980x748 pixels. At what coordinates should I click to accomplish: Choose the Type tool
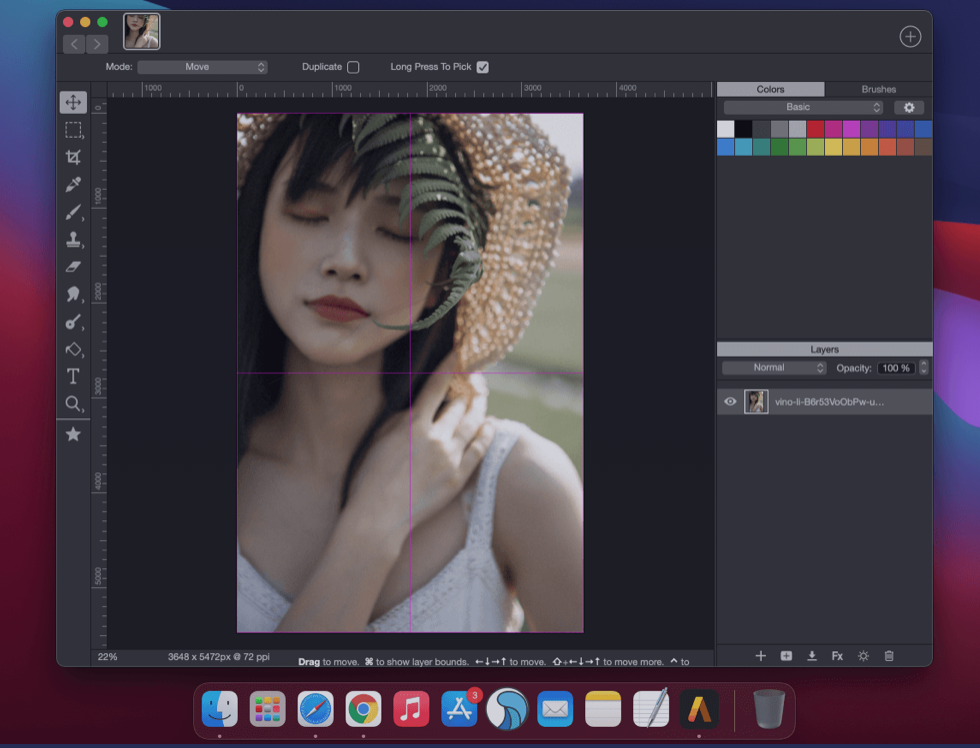tap(74, 376)
